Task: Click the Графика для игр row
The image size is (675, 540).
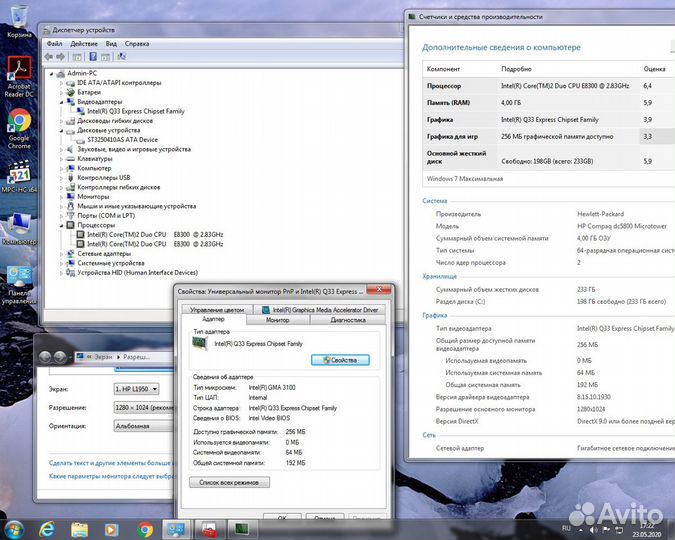Action: pyautogui.click(x=547, y=137)
